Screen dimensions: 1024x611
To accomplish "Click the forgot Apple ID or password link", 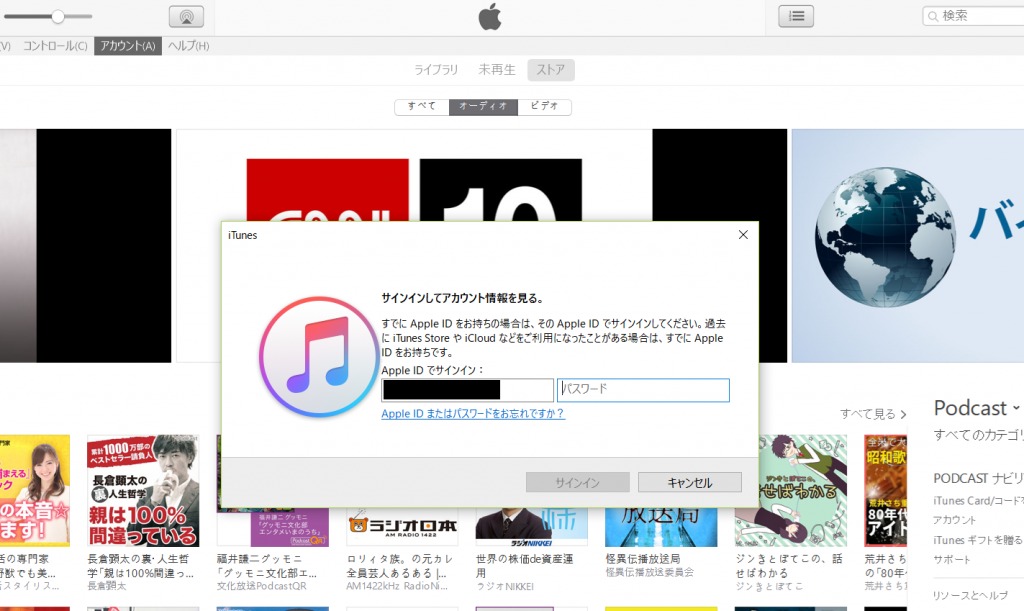I will [x=473, y=414].
